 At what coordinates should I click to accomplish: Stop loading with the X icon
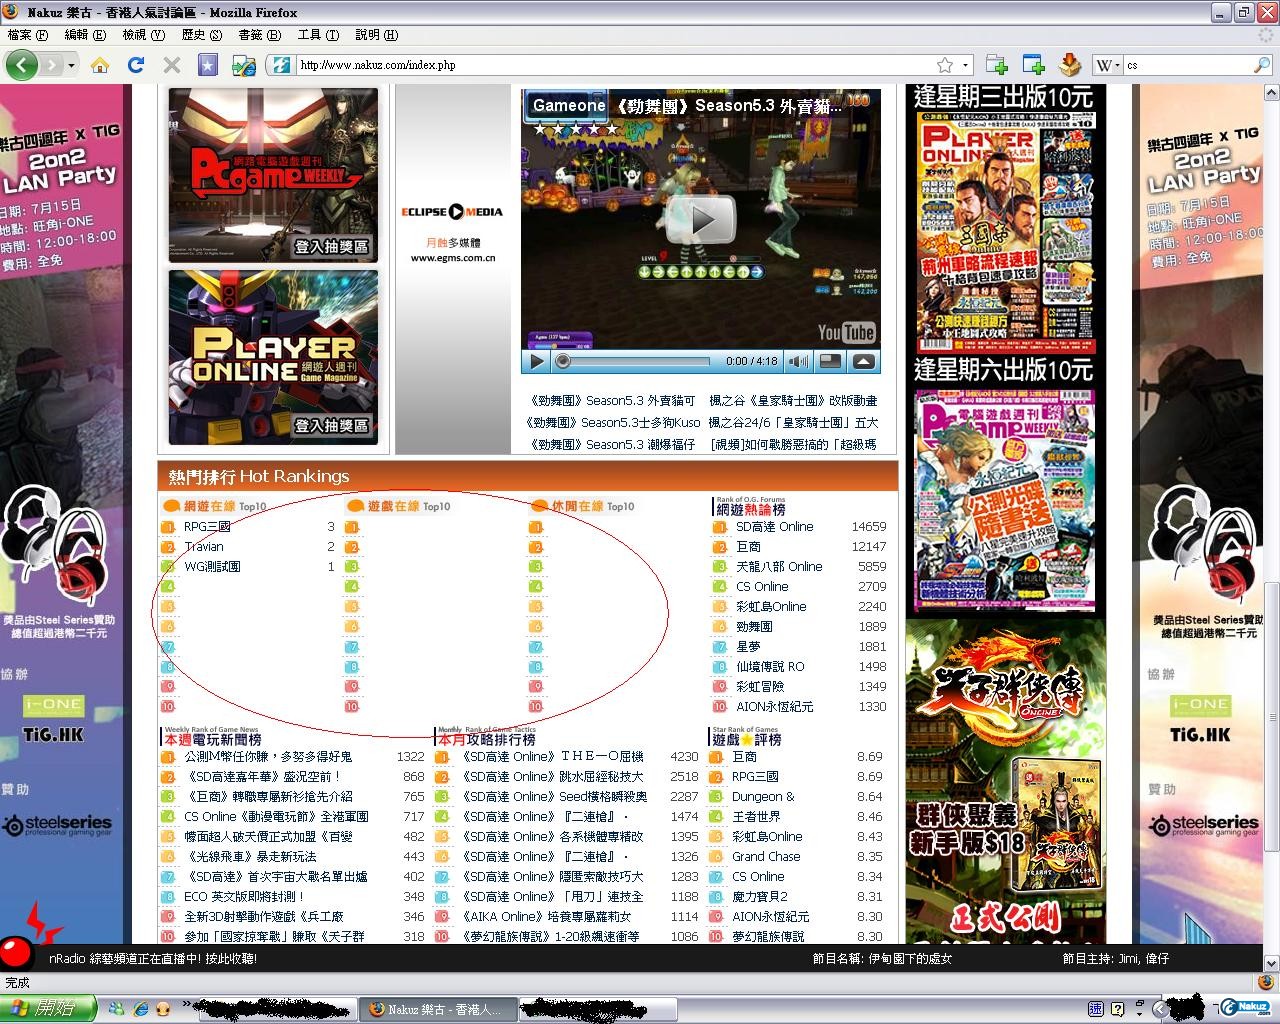(171, 65)
